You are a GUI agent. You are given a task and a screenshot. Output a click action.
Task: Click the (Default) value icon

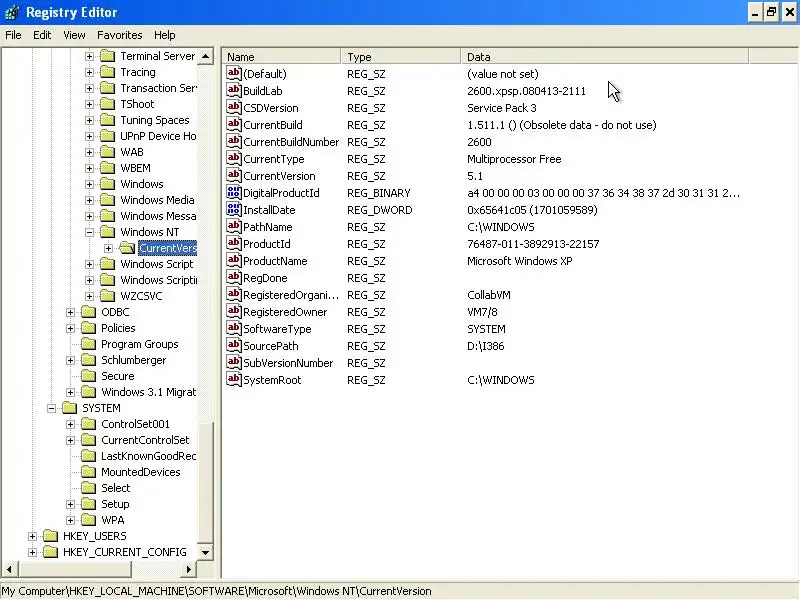(x=234, y=73)
